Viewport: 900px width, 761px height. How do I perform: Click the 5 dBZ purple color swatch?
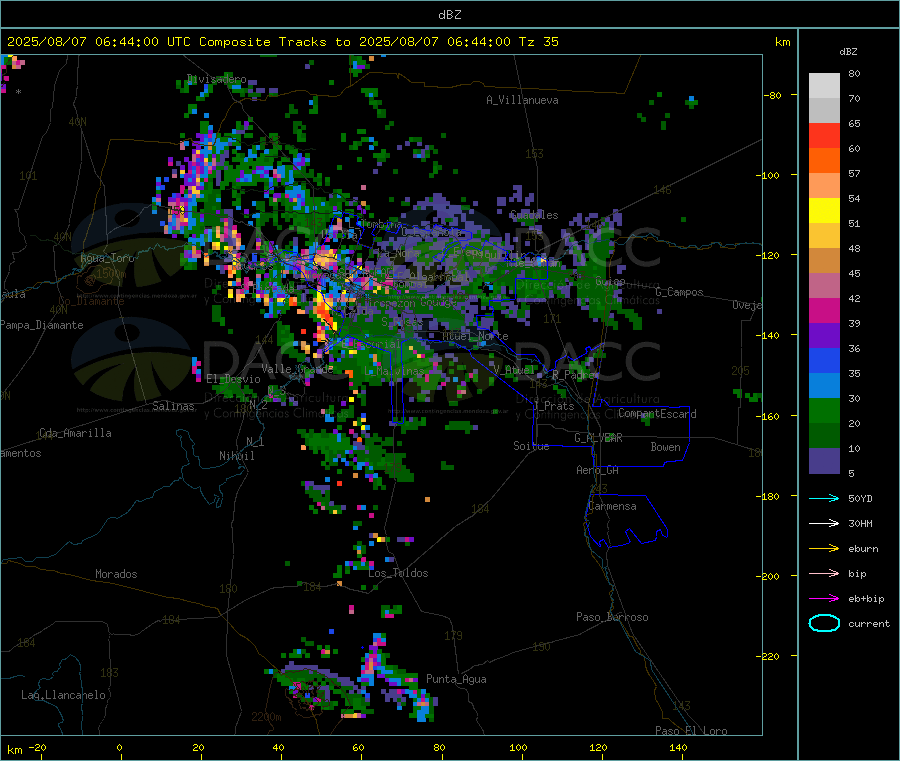(824, 461)
